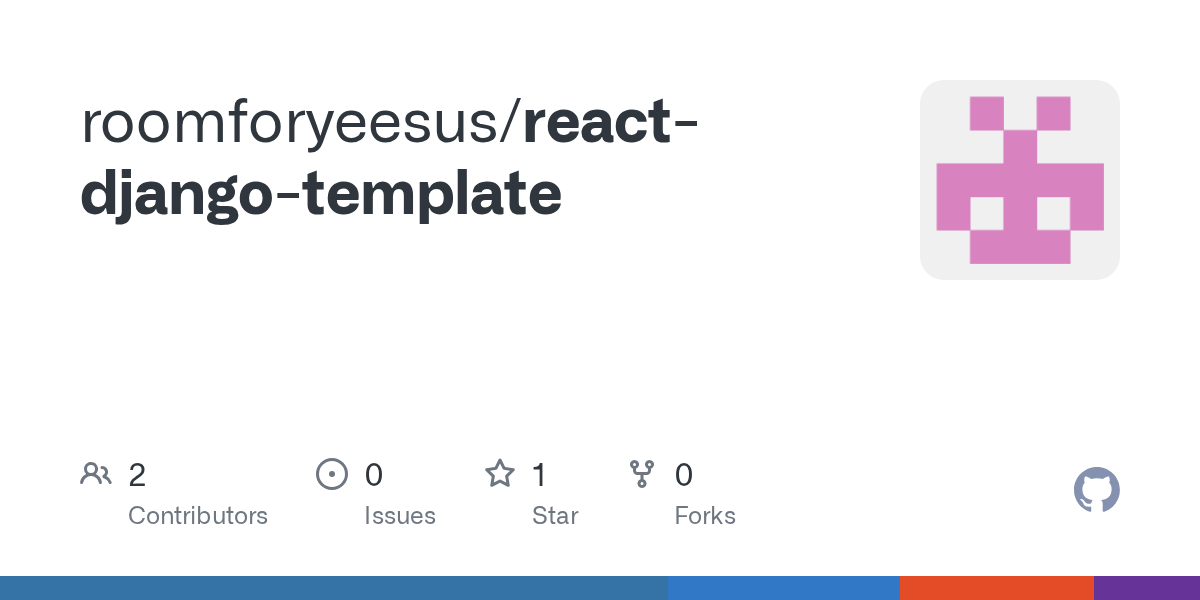
Task: Click the GitHub octocat logo
Action: (1096, 490)
